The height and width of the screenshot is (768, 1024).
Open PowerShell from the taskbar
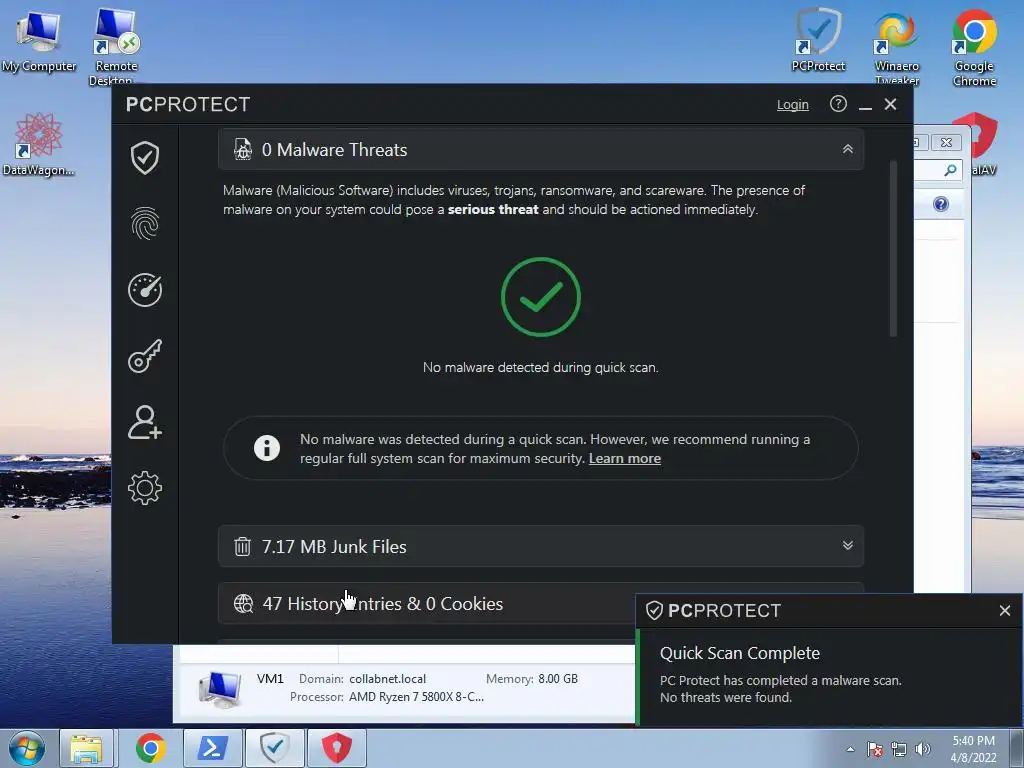pyautogui.click(x=212, y=748)
